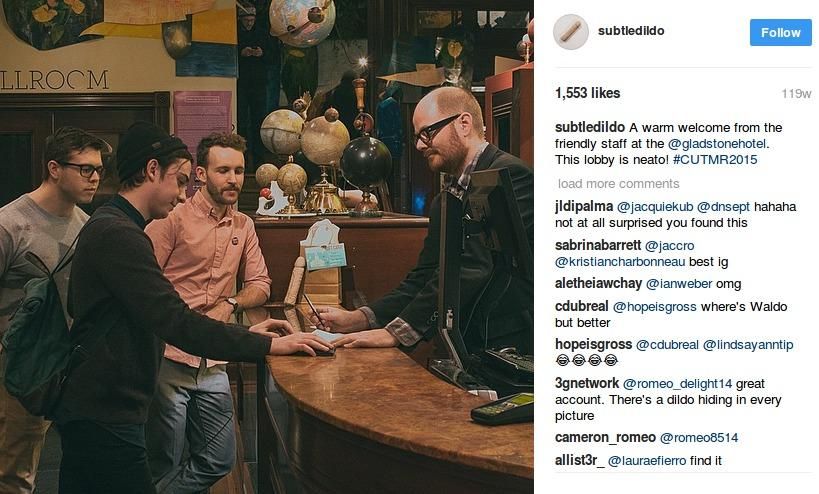Screen dimensions: 819x494
Task: Click the hotel lobby post photo
Action: pyautogui.click(x=267, y=247)
